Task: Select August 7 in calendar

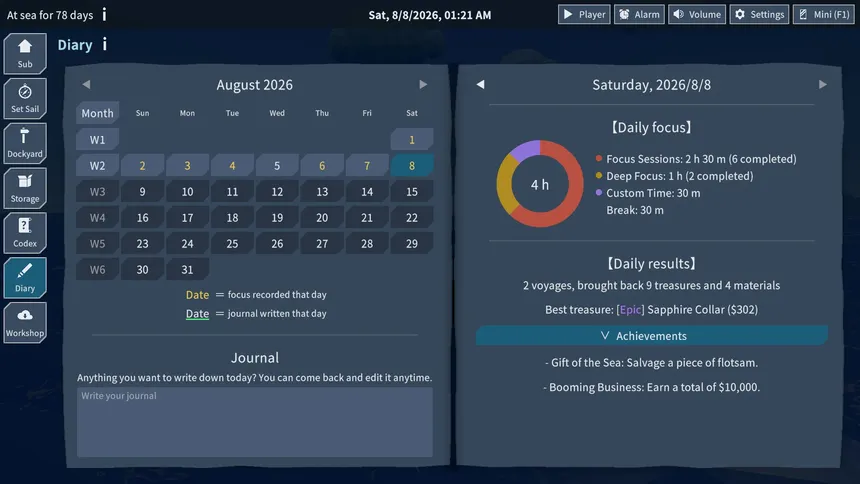Action: point(367,166)
